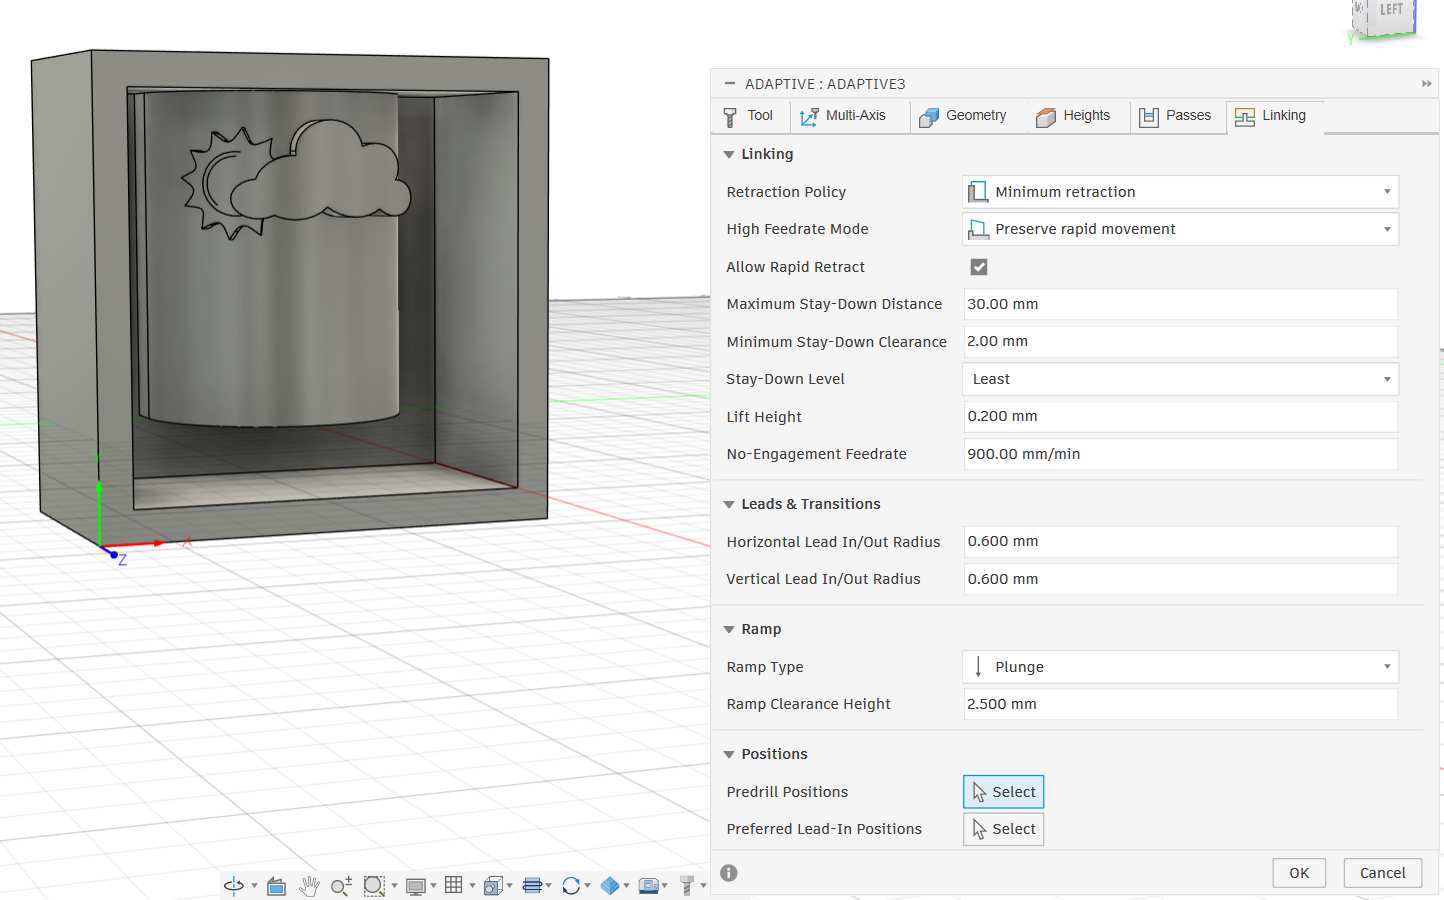Open Grid and Snaps dropdown arrow

[472, 885]
